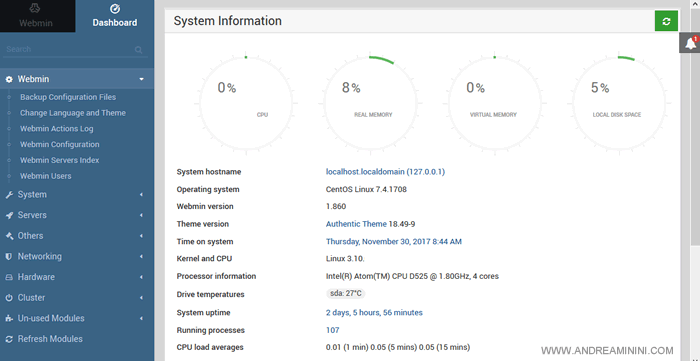Click the search magnifier icon
Image resolution: width=700 pixels, height=361 pixels.
139,50
